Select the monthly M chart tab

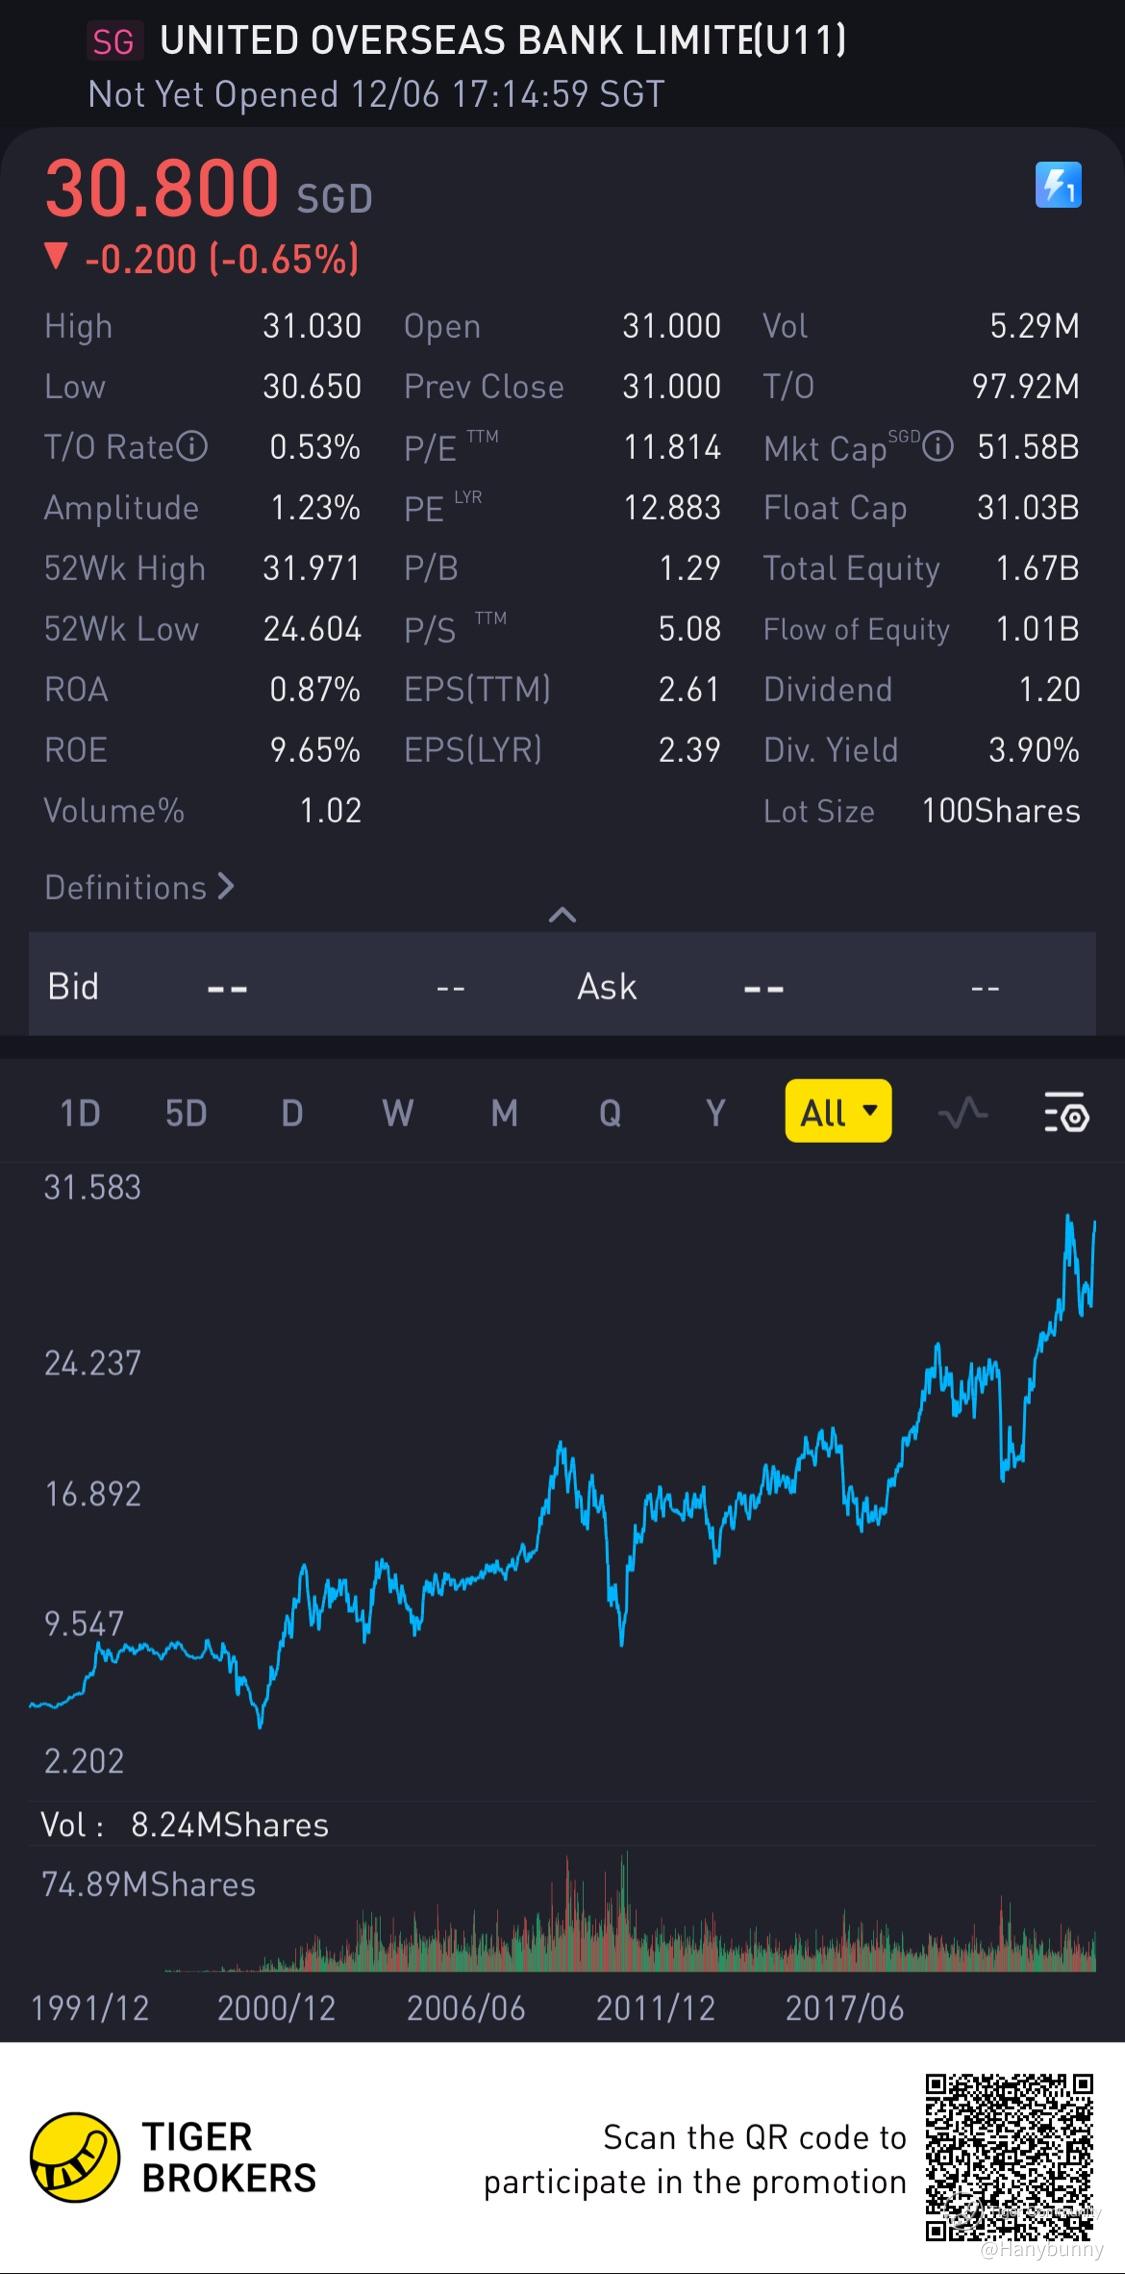(504, 1113)
